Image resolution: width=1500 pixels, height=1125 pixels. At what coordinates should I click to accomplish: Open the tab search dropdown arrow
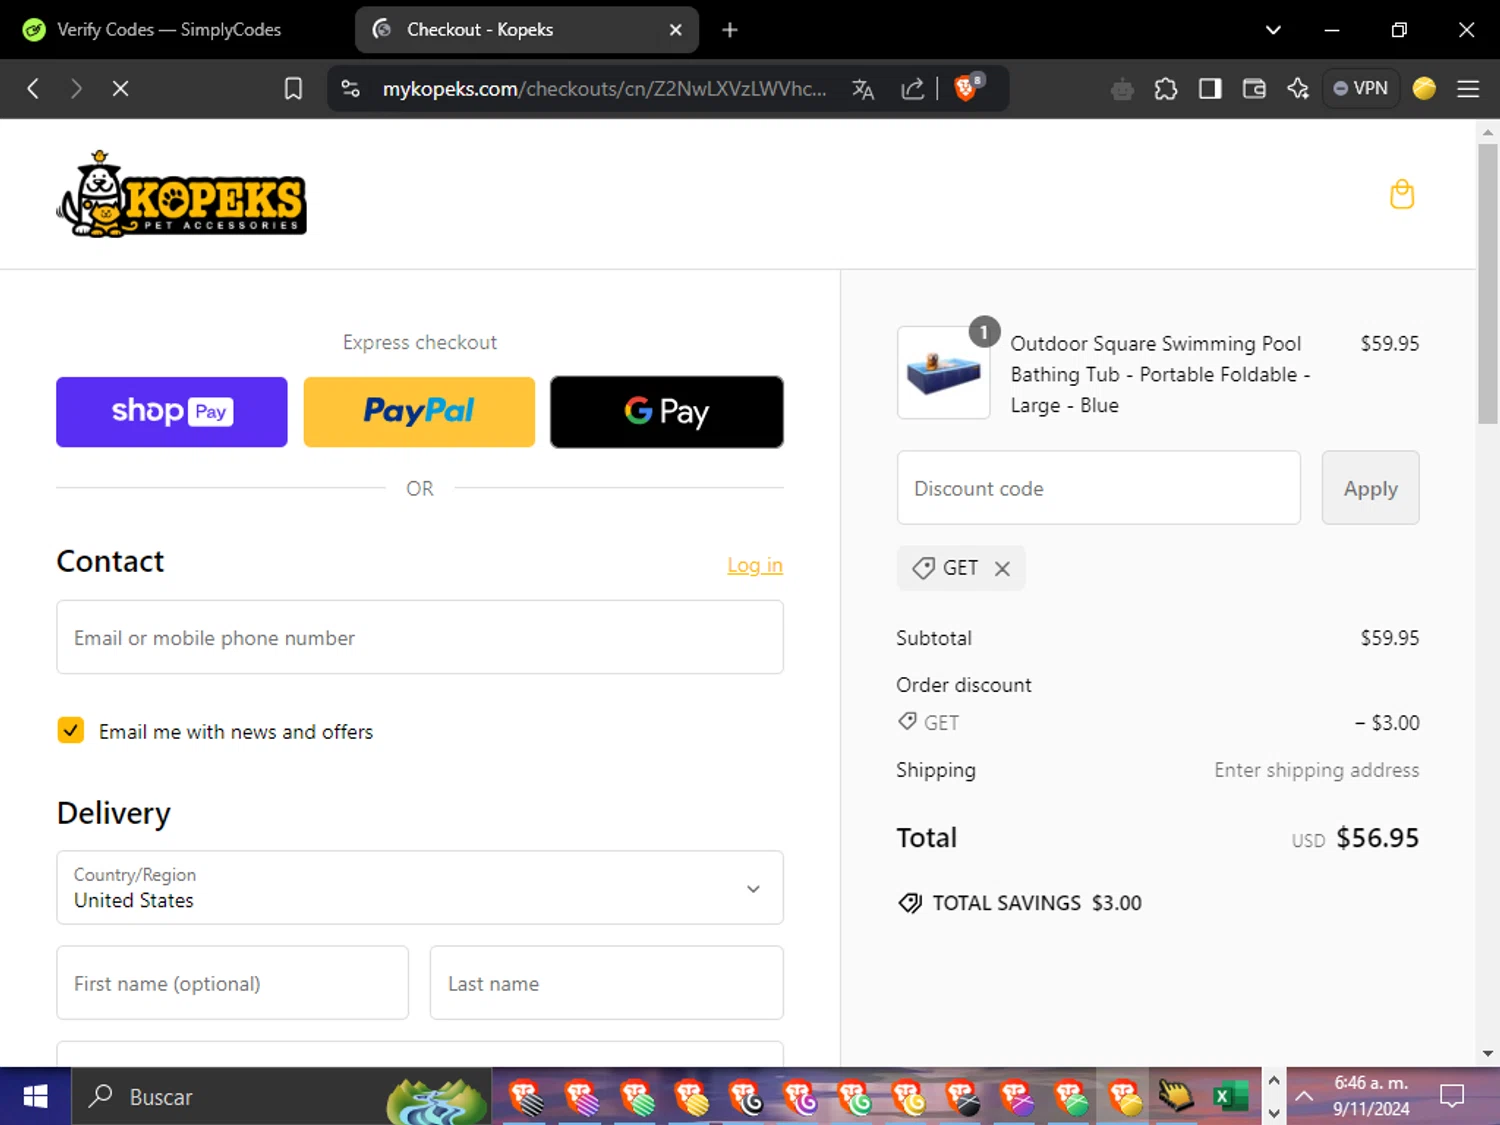1273,30
